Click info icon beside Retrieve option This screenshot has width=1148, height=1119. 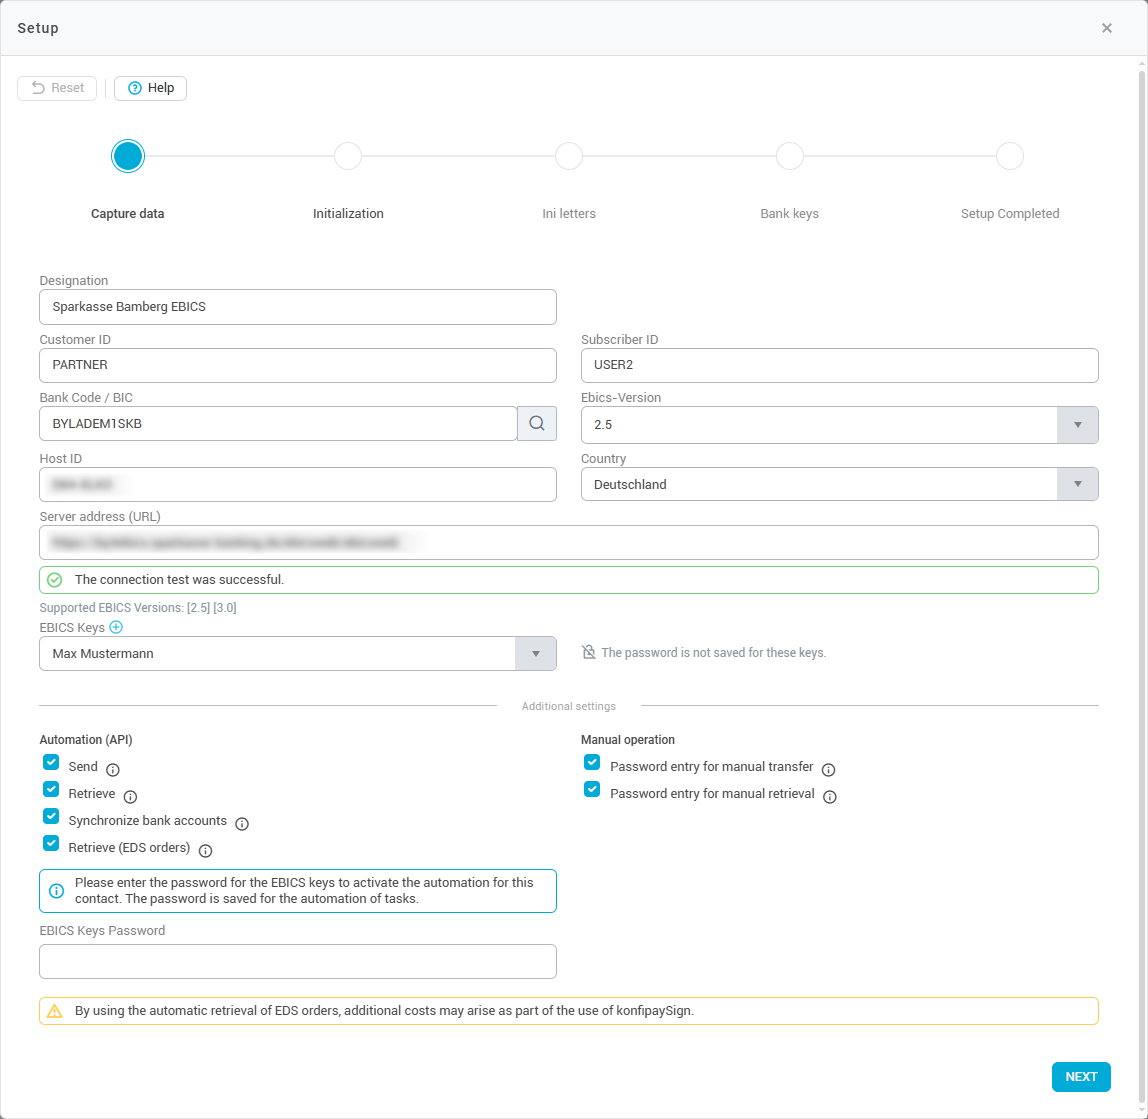tap(130, 796)
